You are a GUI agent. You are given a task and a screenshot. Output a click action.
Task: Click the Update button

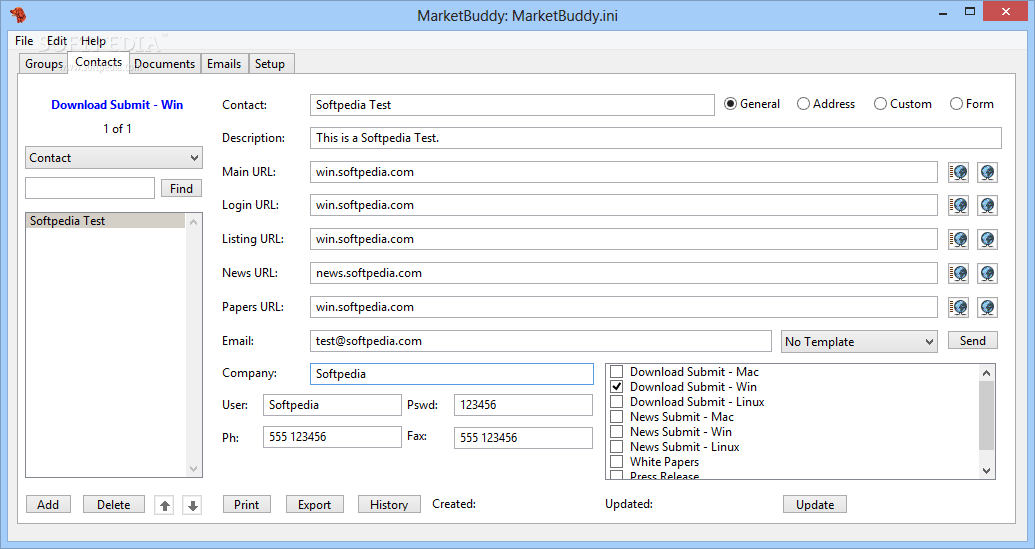(x=815, y=505)
